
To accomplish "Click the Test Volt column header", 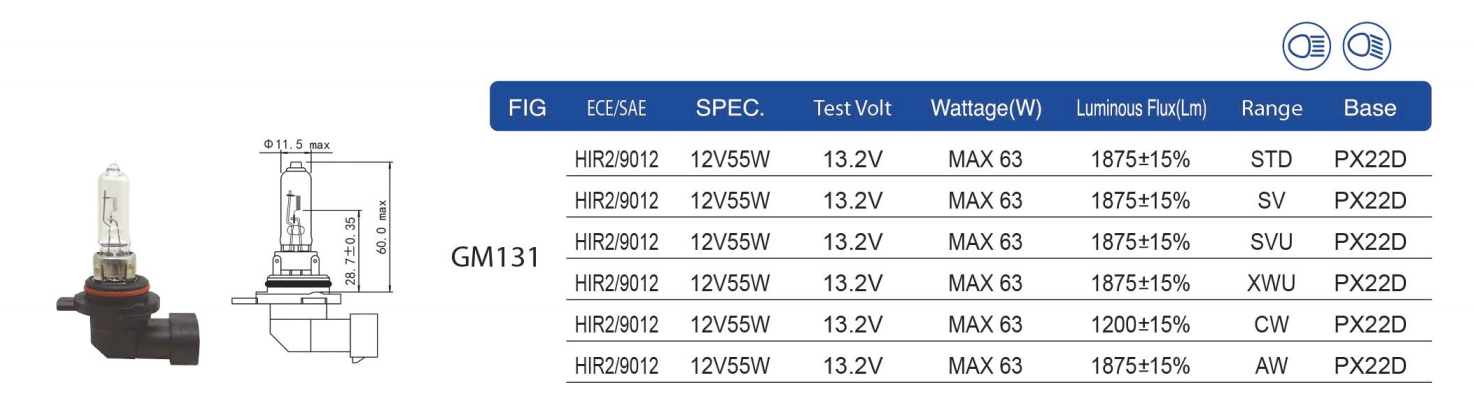I will 852,108.
